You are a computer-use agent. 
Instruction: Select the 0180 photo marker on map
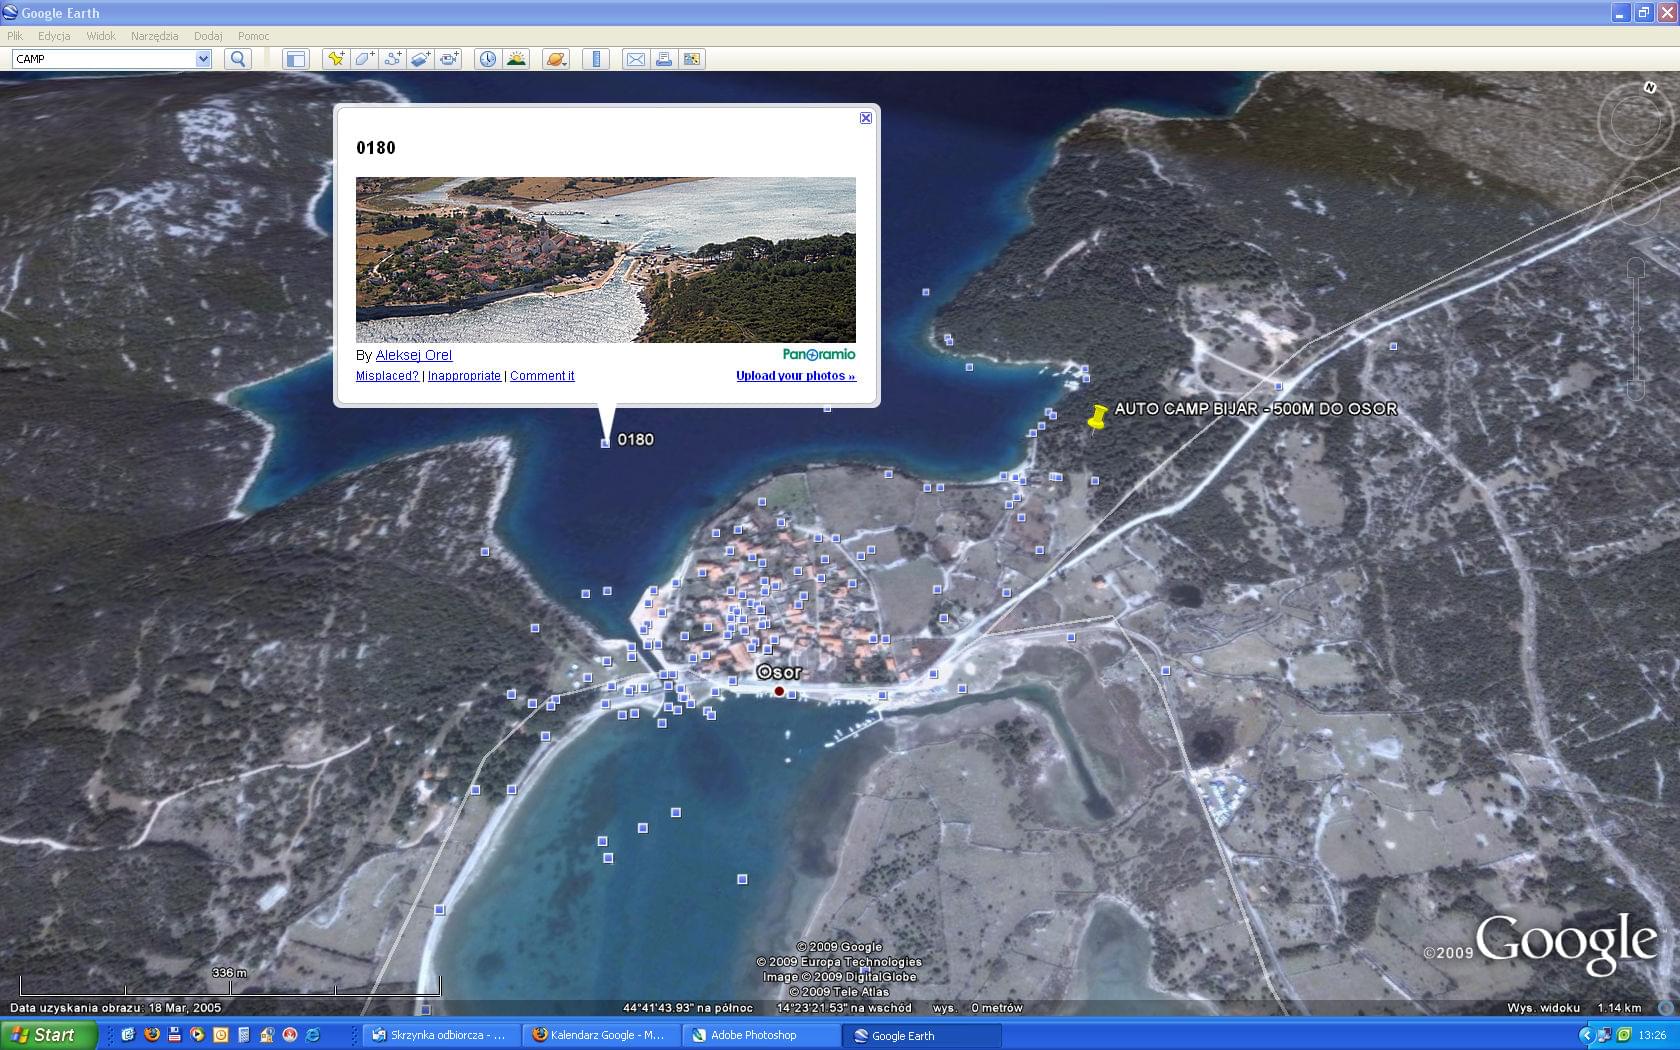tap(605, 443)
